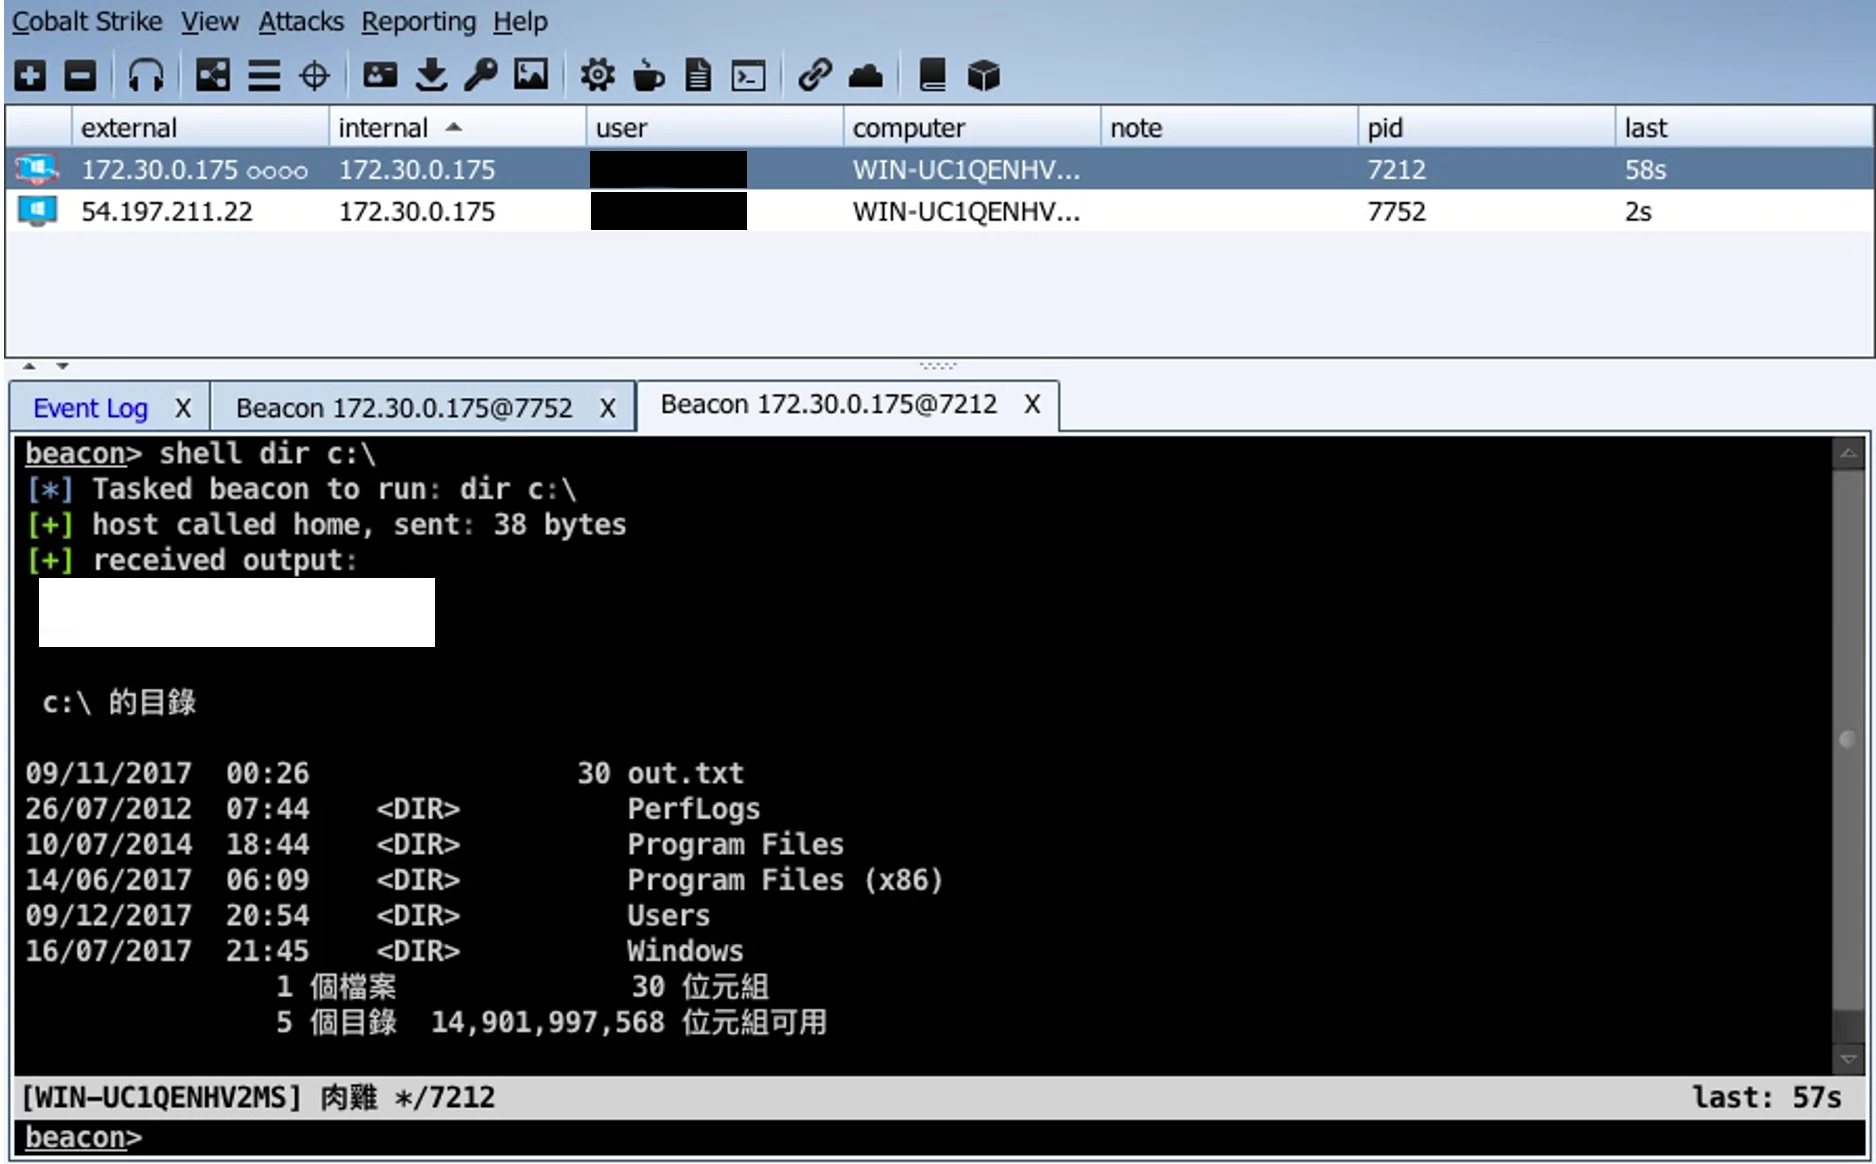Click the Java coffee cup icon

click(x=649, y=75)
